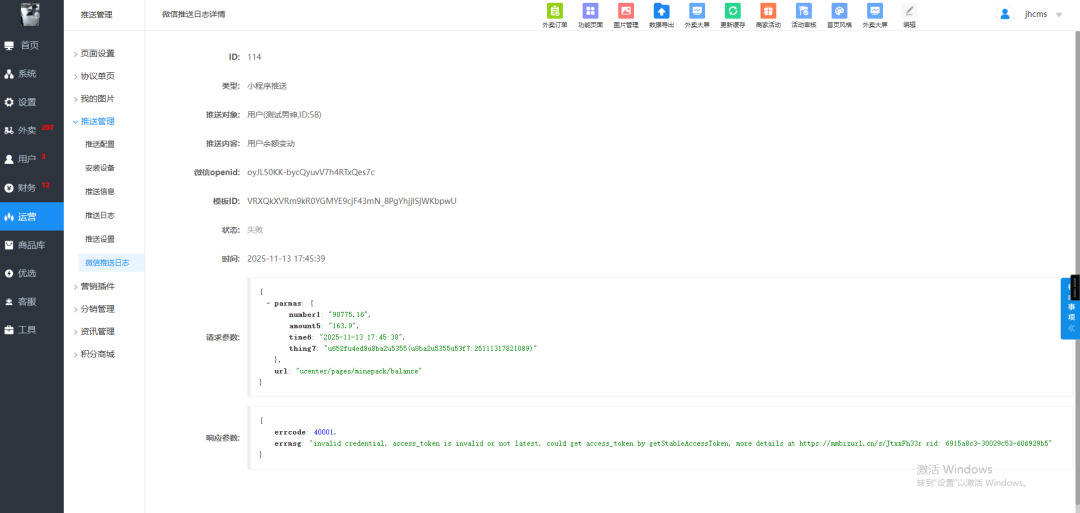Expand the 页面设置 tree section
Screen dimensions: 1080x513
[97, 53]
